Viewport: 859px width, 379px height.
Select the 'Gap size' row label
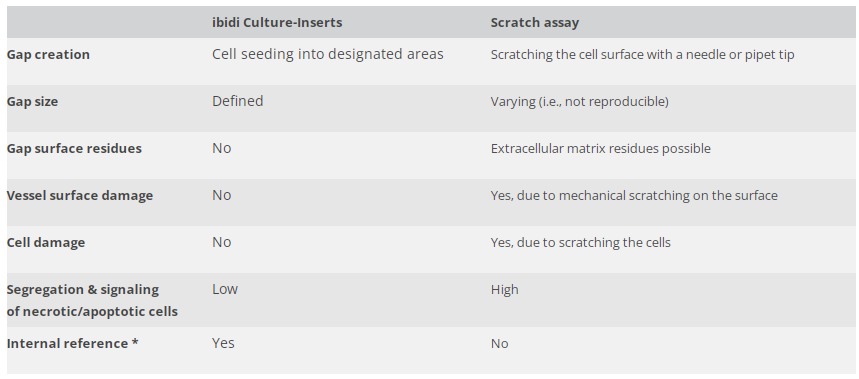(32, 102)
